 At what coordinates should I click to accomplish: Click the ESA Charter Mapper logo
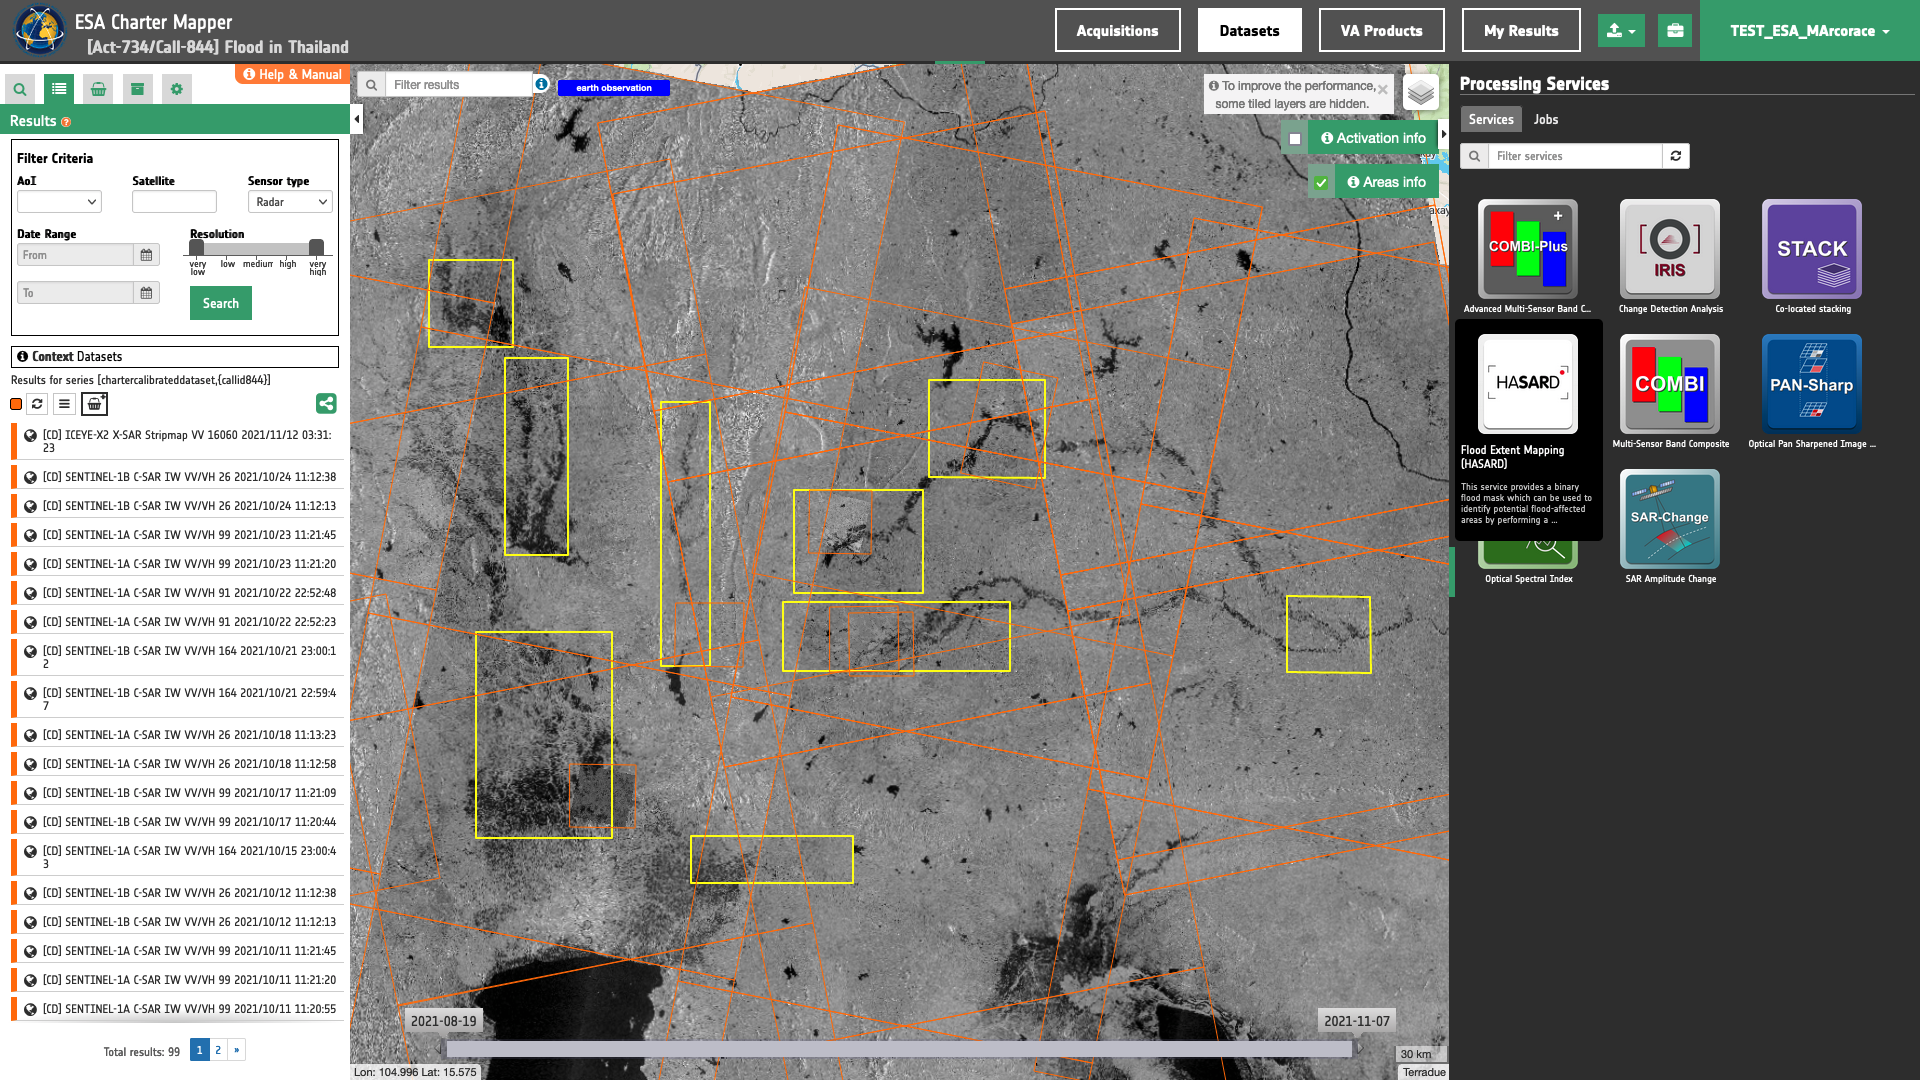[x=40, y=30]
